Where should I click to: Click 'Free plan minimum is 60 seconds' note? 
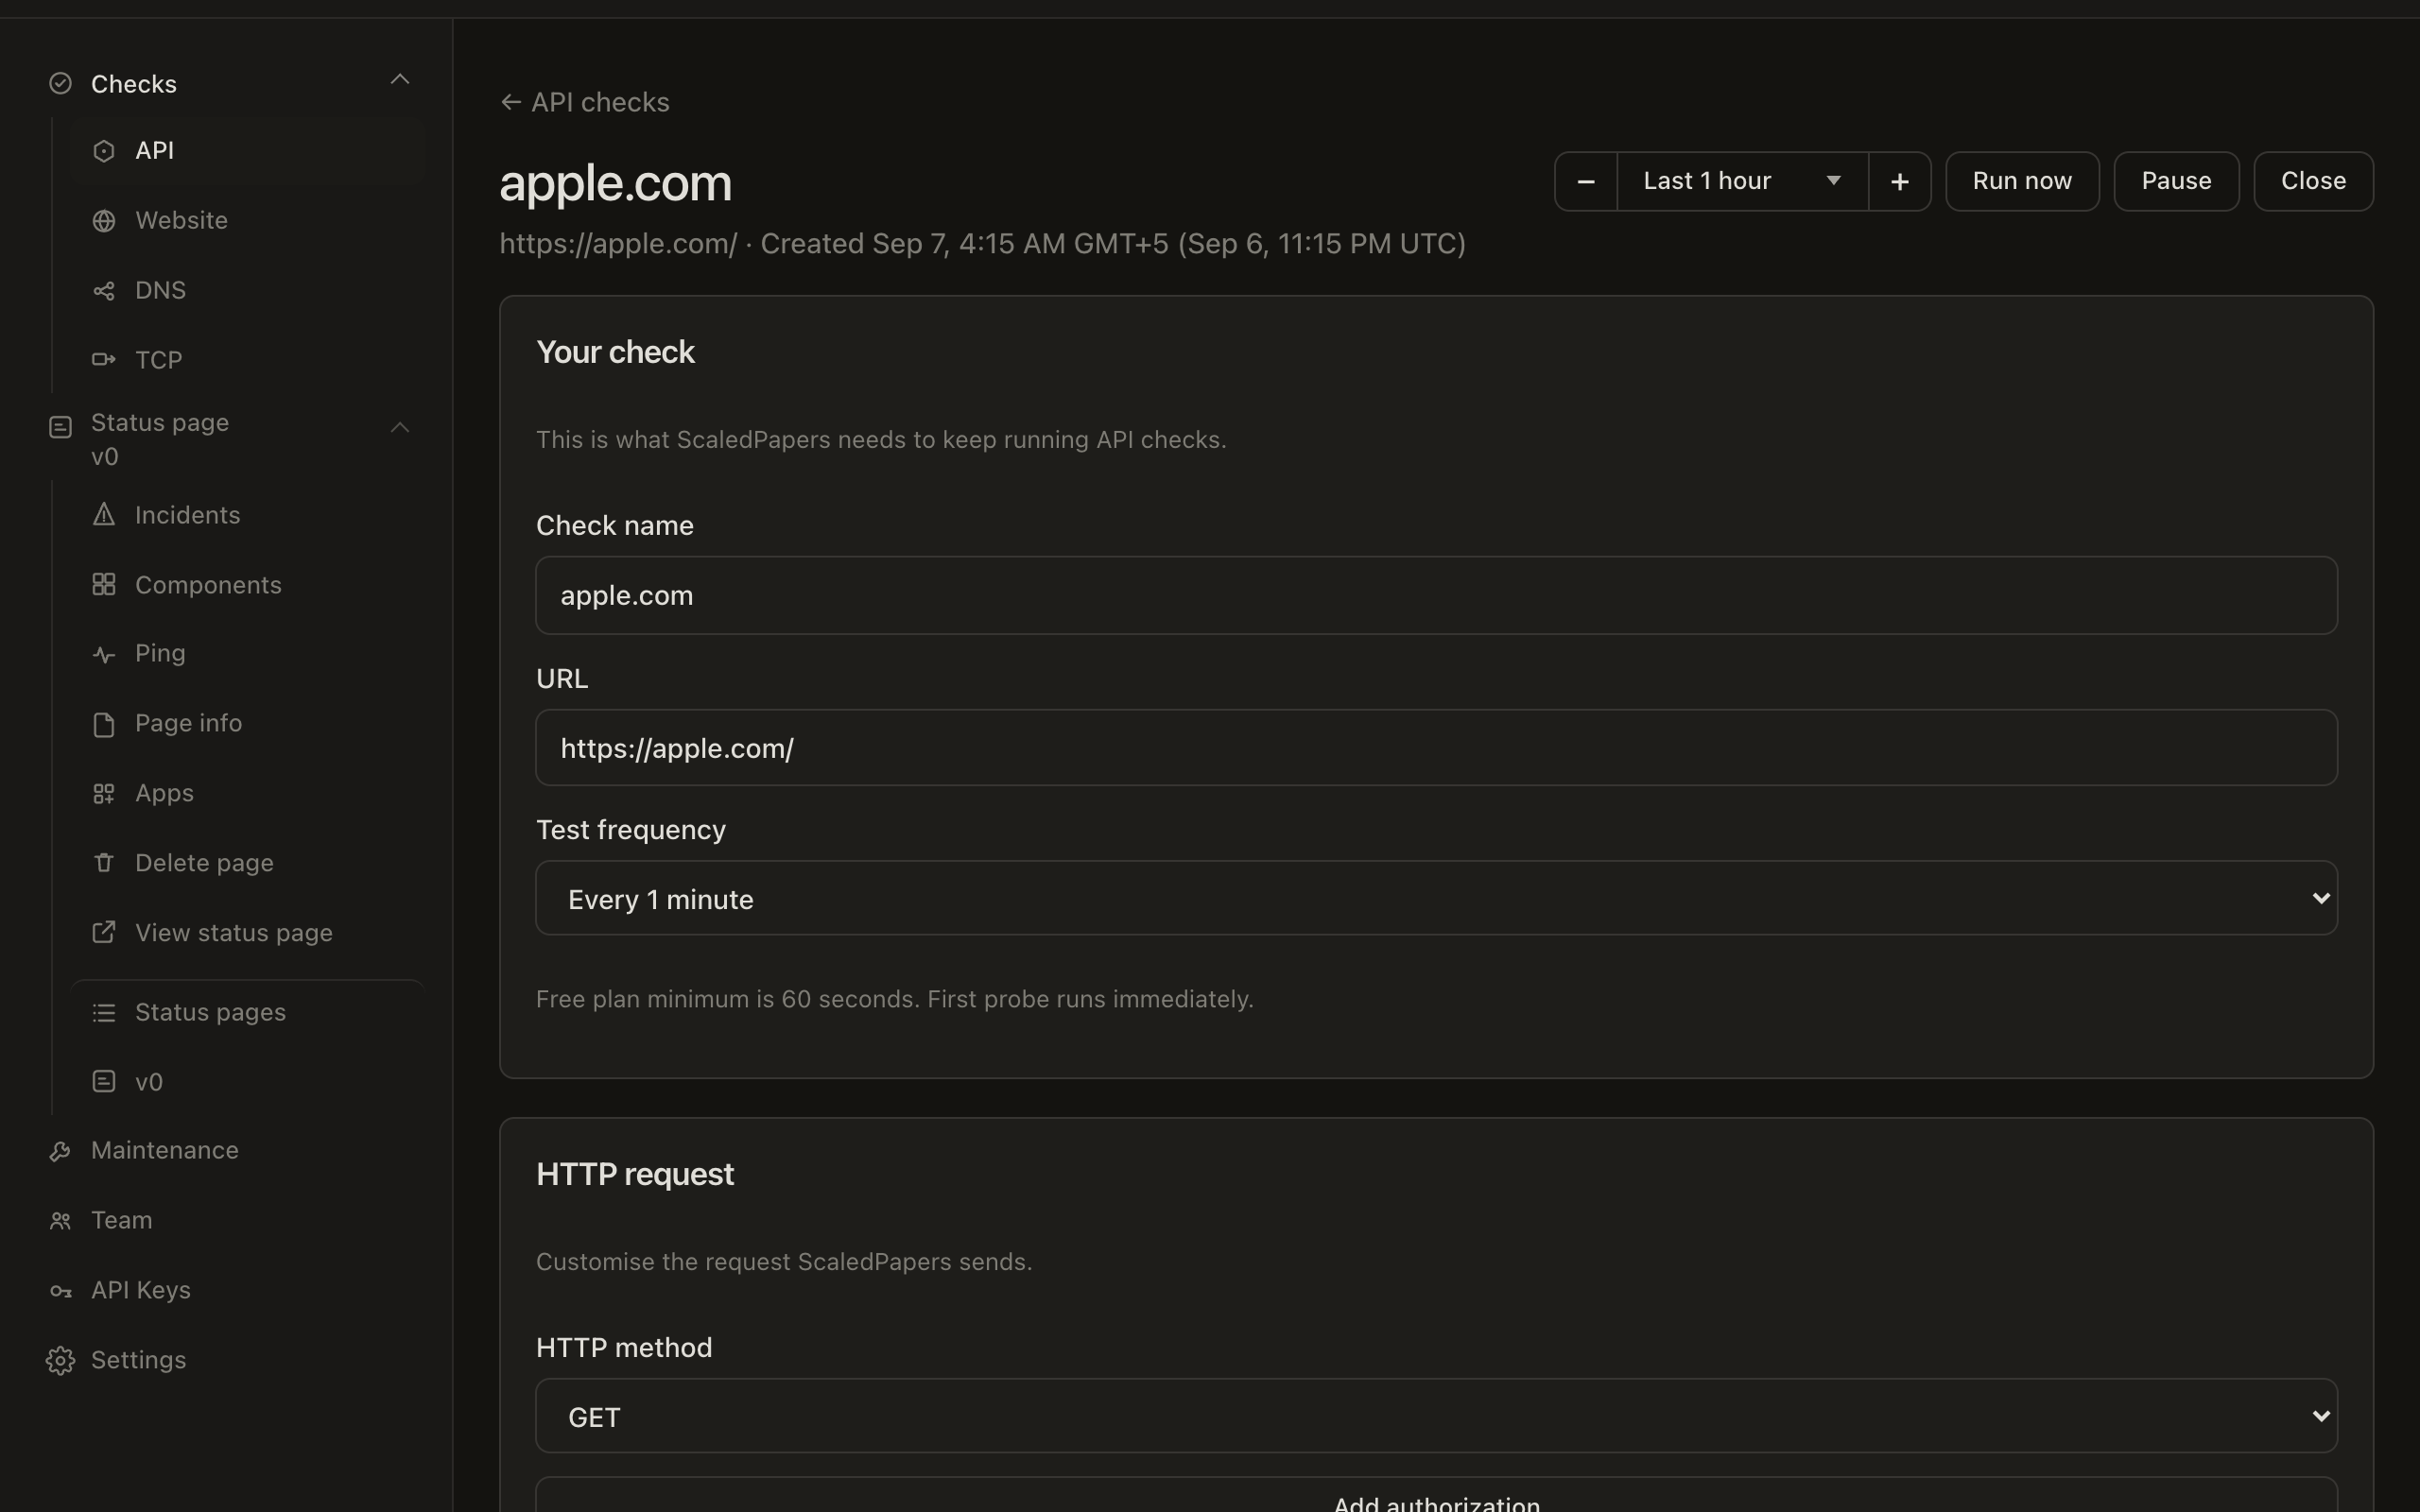click(x=895, y=1000)
